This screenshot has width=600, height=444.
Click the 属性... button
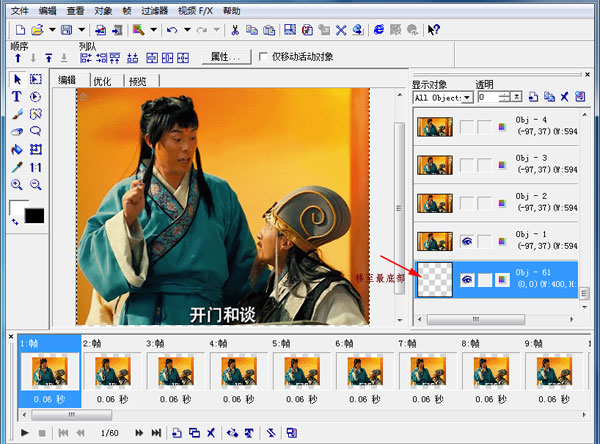(226, 57)
